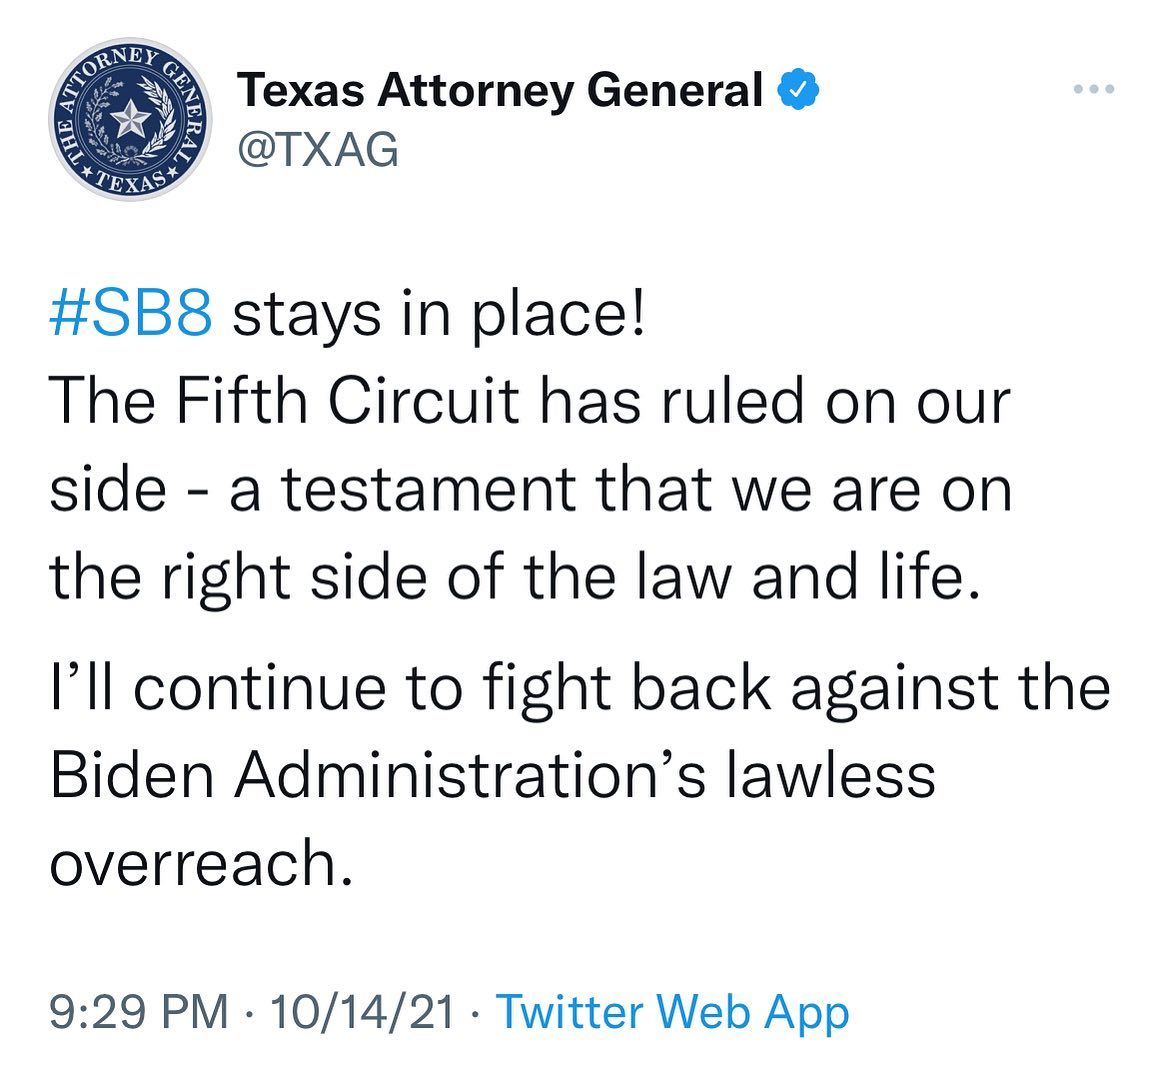Open the three-dot more options menu
The width and height of the screenshot is (1169, 1074).
[x=1093, y=90]
